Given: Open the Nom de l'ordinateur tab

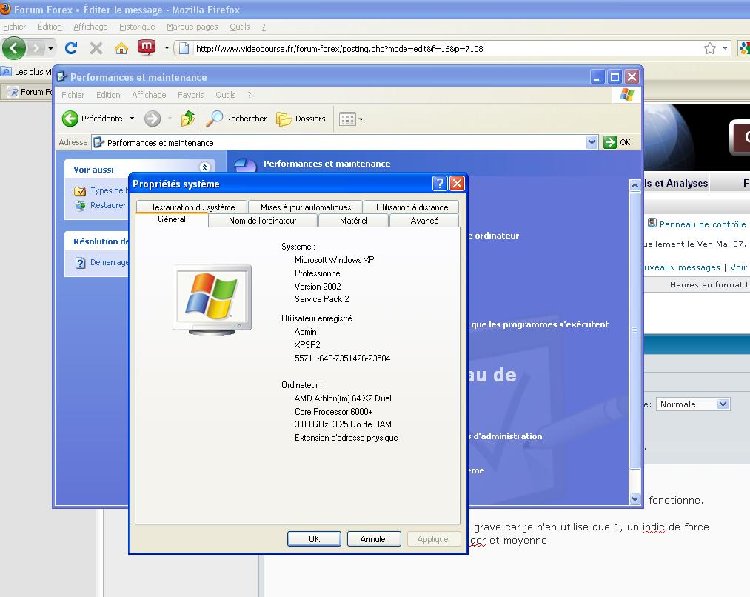Looking at the screenshot, I should (x=262, y=220).
